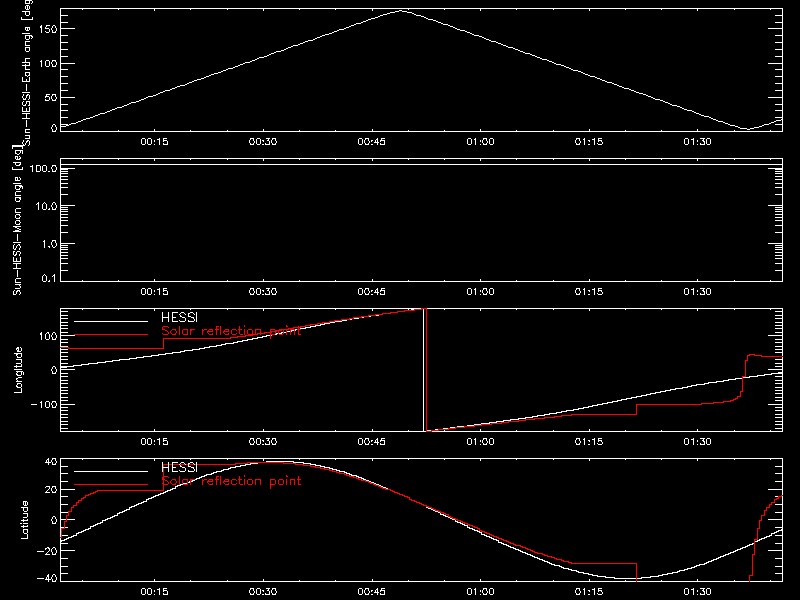Image resolution: width=800 pixels, height=600 pixels.
Task: Click the "Sun-HESSI-Earth angle [deg]" axis title
Action: [27, 72]
